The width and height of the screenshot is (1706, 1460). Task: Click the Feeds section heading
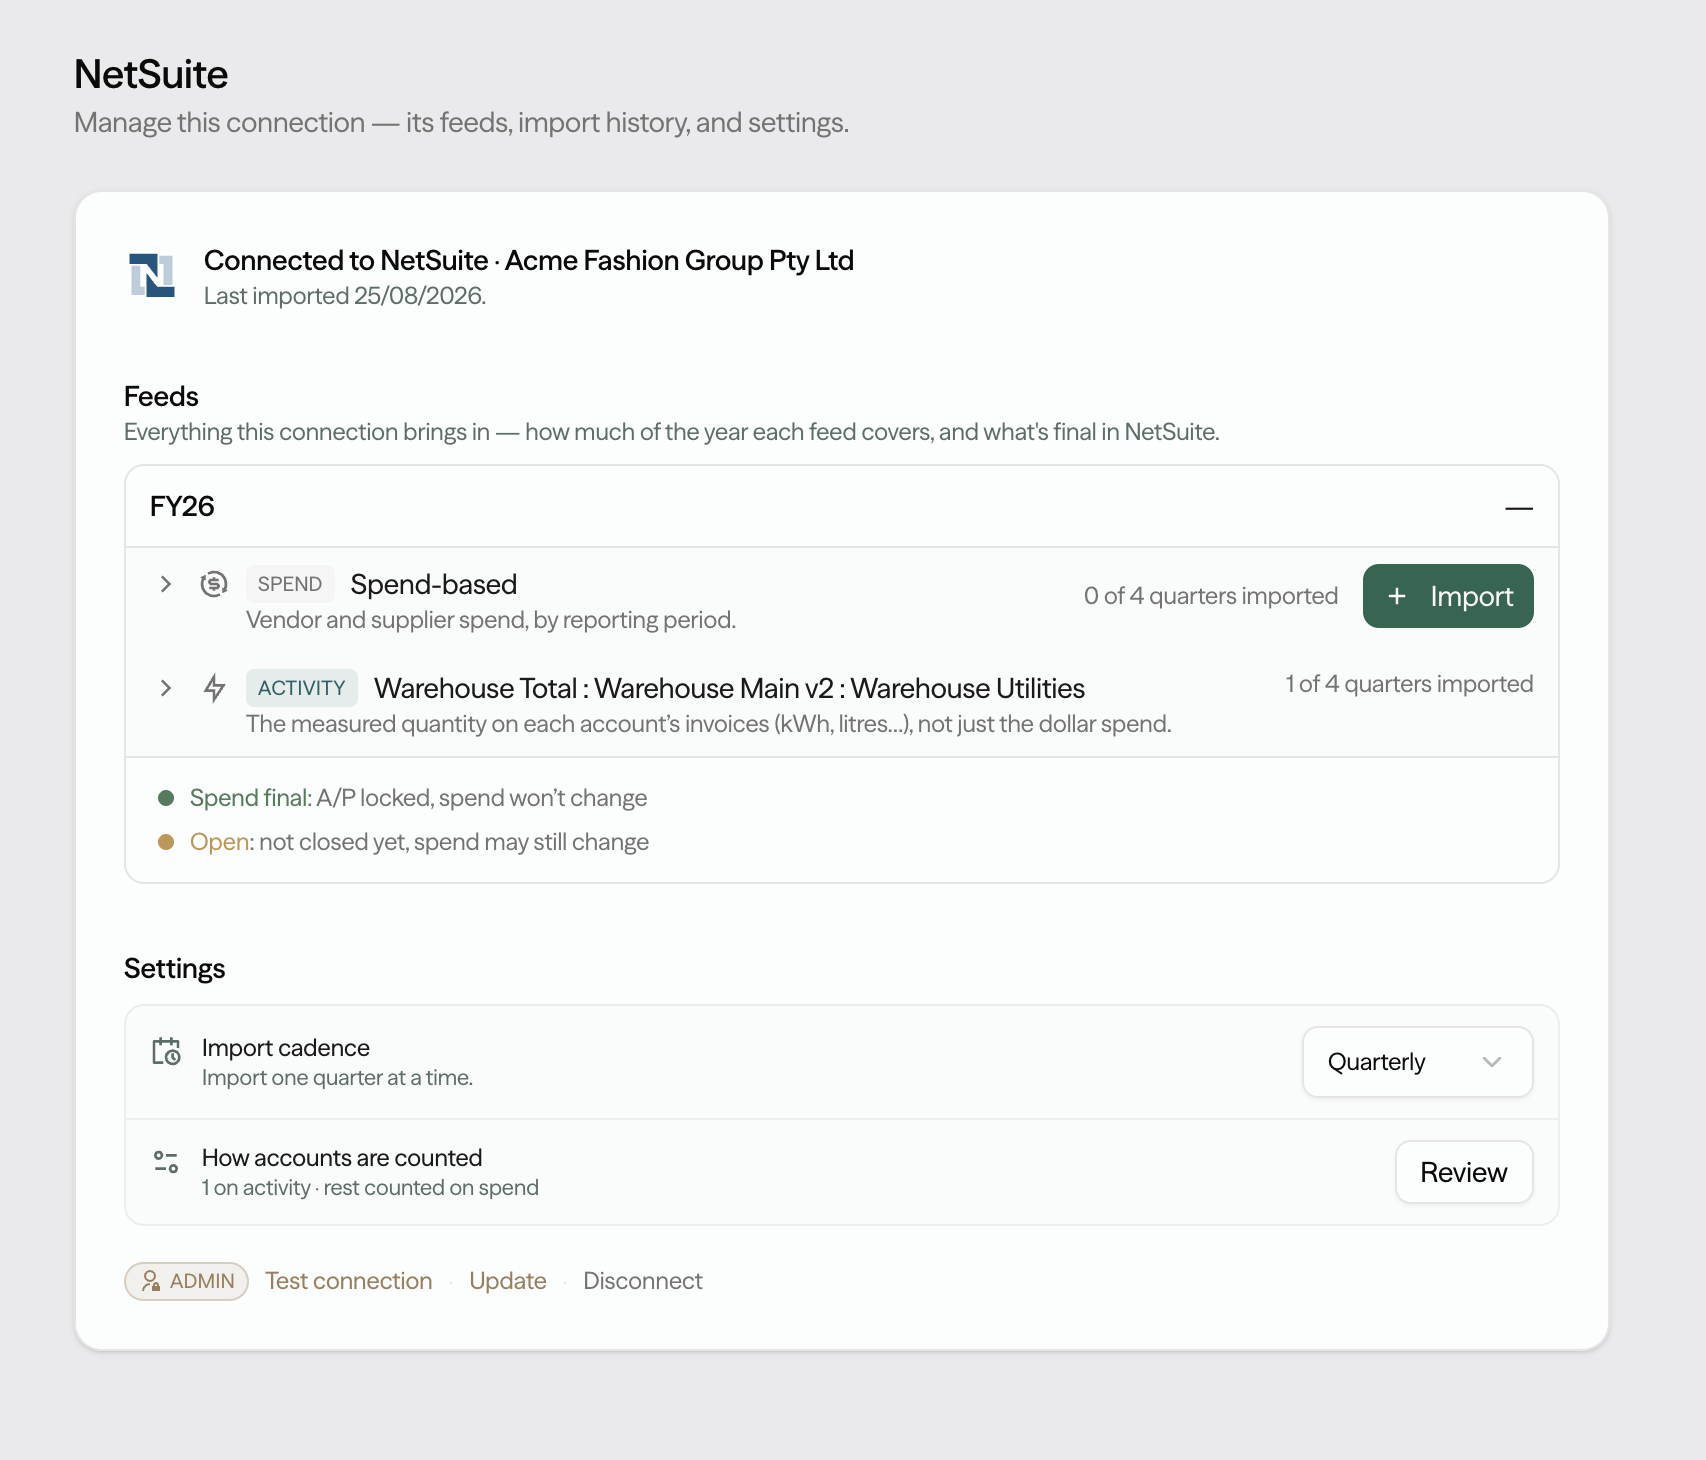coord(161,396)
